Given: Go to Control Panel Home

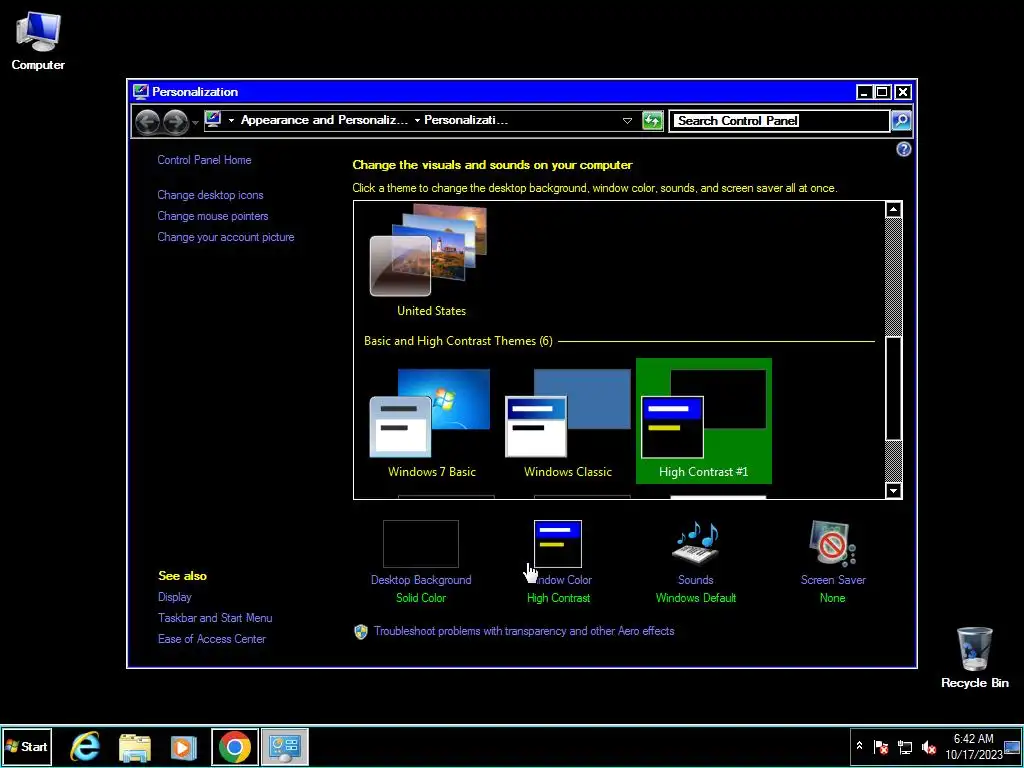Looking at the screenshot, I should 204,160.
